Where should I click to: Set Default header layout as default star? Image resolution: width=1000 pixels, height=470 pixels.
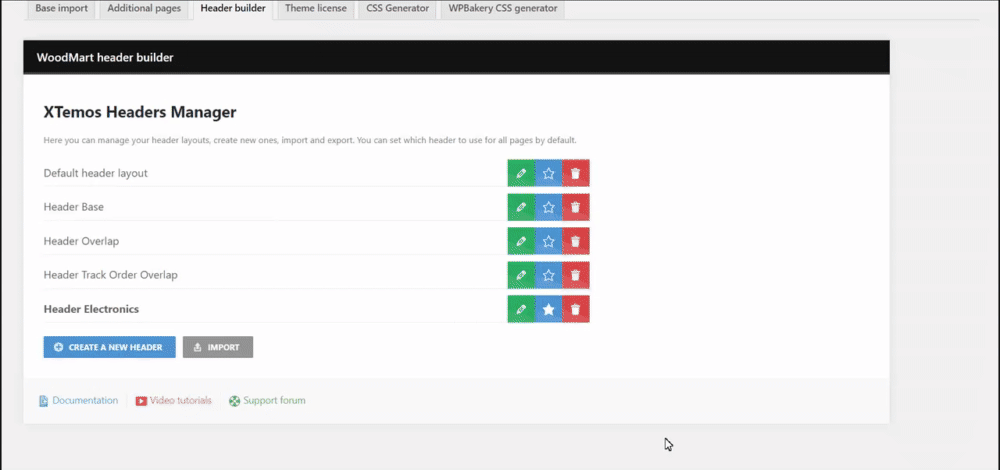tap(548, 173)
